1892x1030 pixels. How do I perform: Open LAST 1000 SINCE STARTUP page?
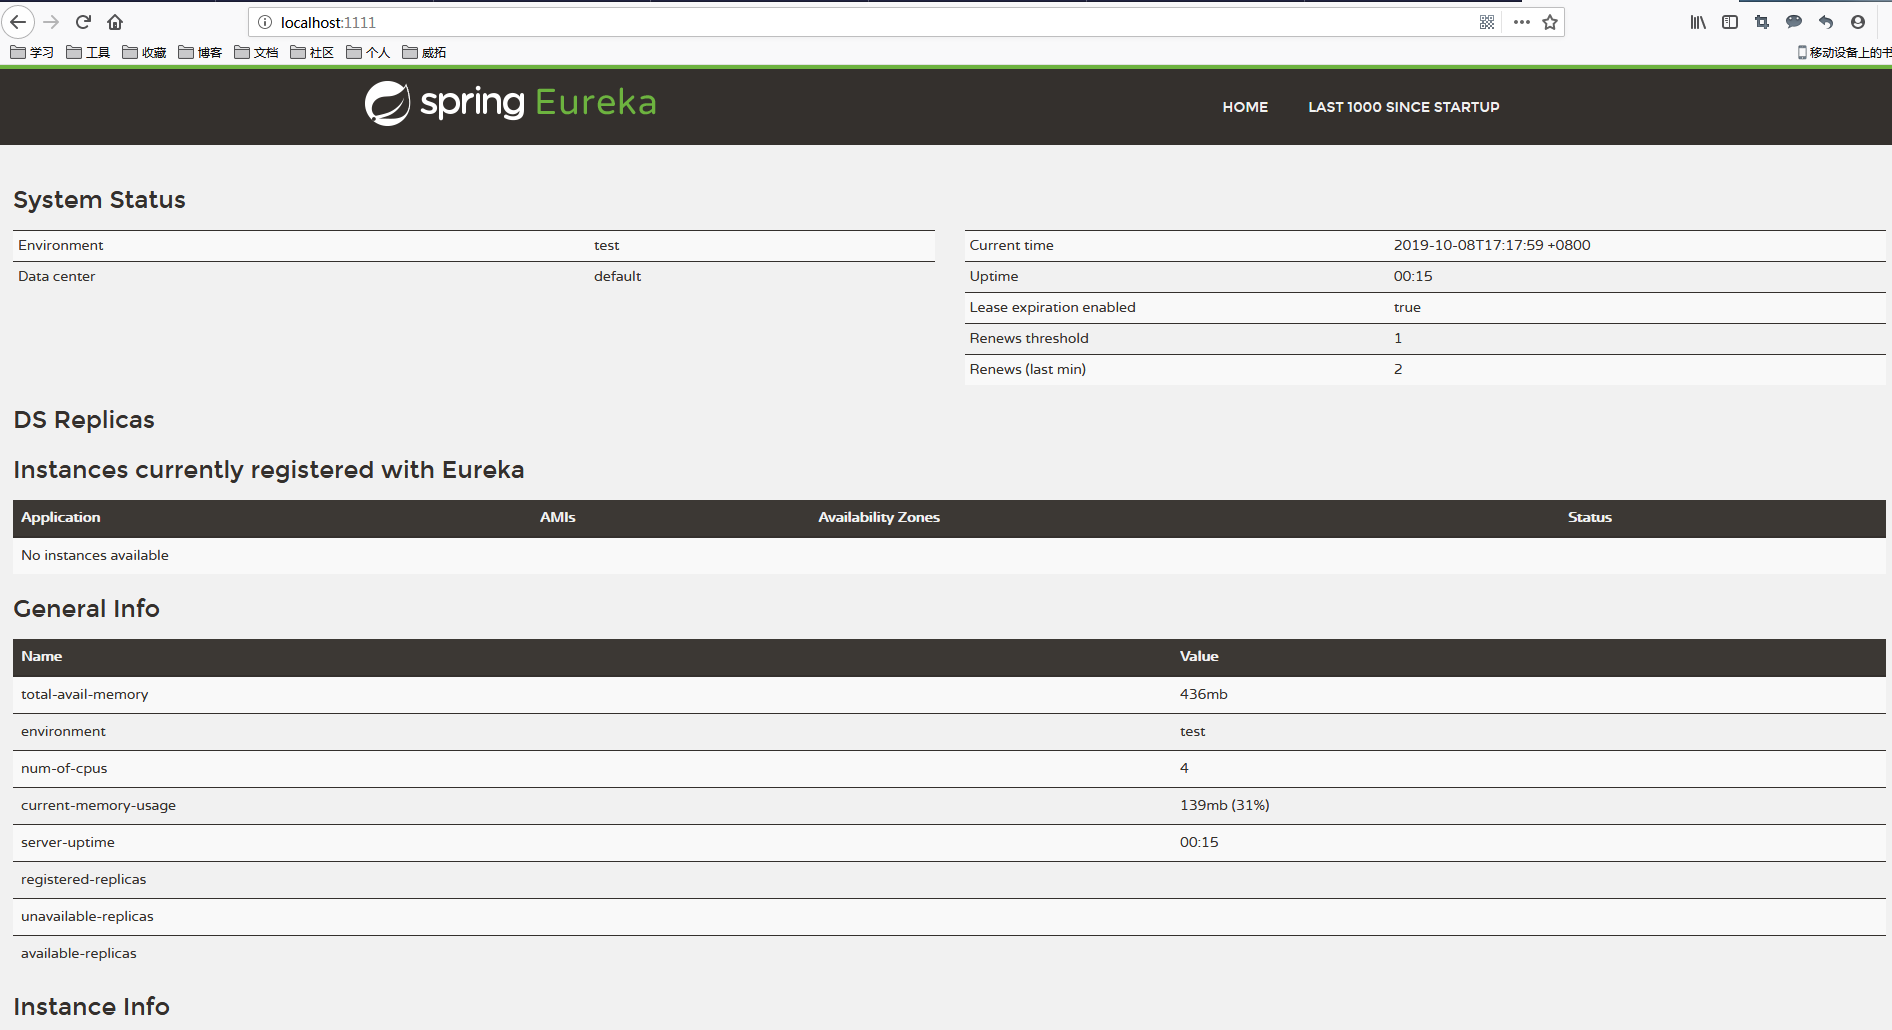point(1404,107)
